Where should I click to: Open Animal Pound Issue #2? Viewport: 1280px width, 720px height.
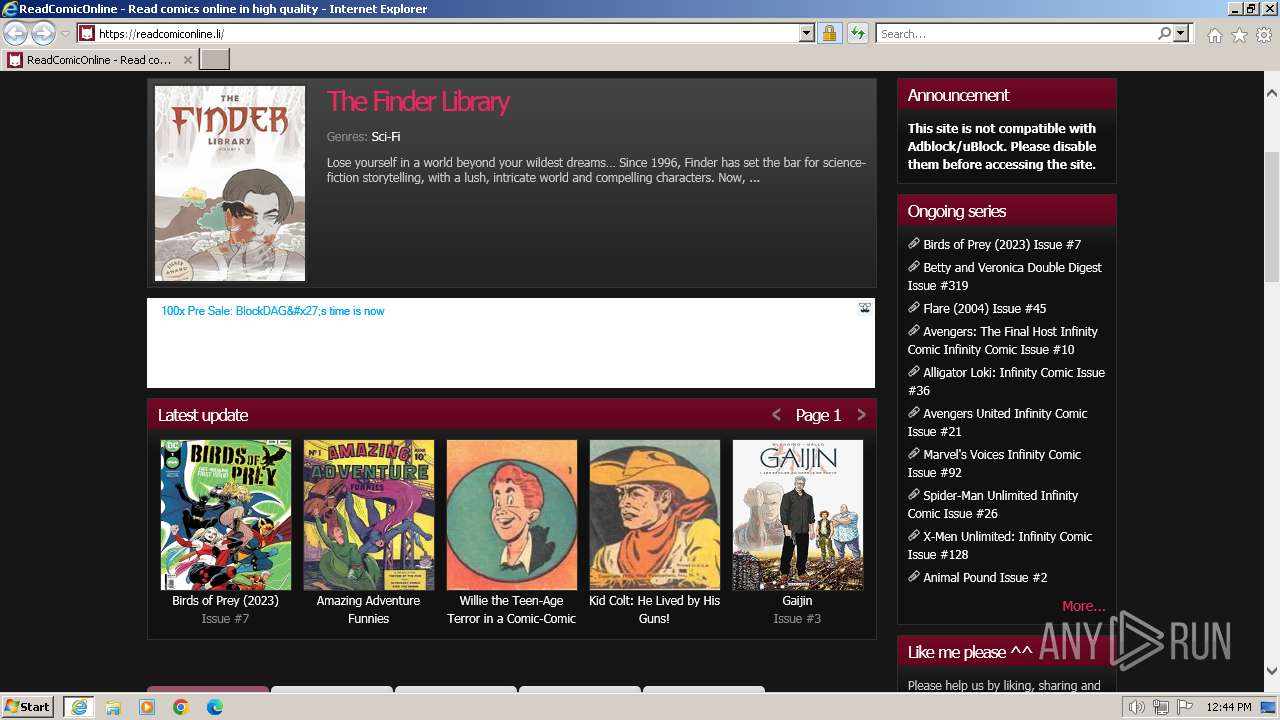pyautogui.click(x=985, y=578)
